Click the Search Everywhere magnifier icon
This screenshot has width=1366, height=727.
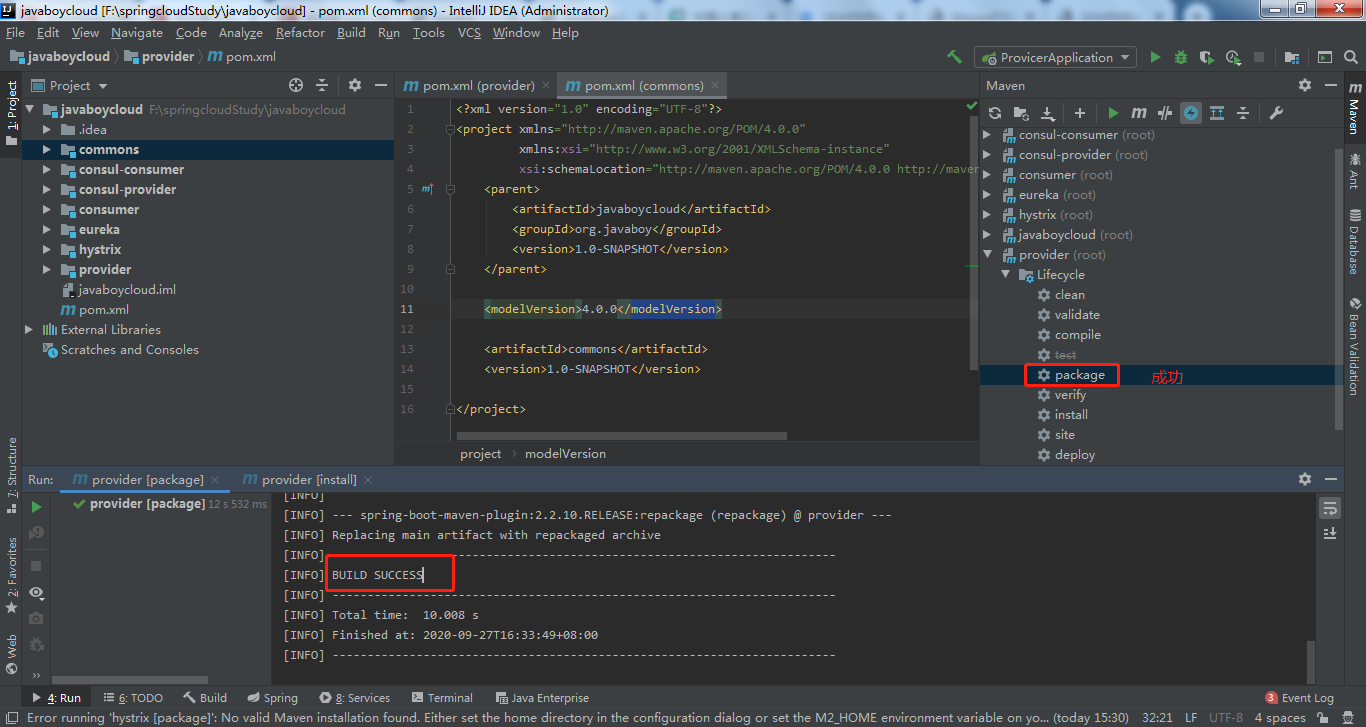[1351, 57]
